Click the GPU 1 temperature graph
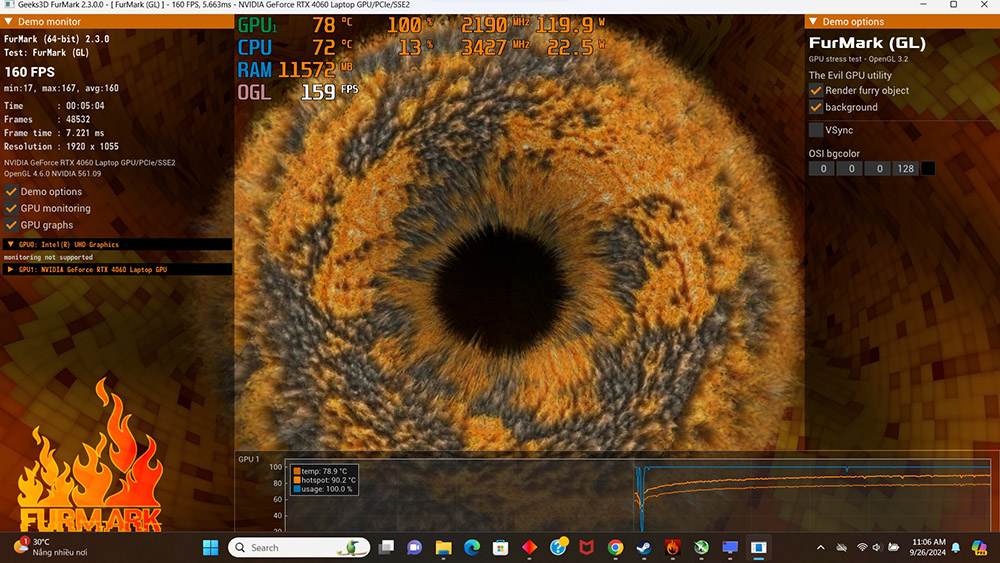The image size is (1000, 563). pyautogui.click(x=637, y=495)
